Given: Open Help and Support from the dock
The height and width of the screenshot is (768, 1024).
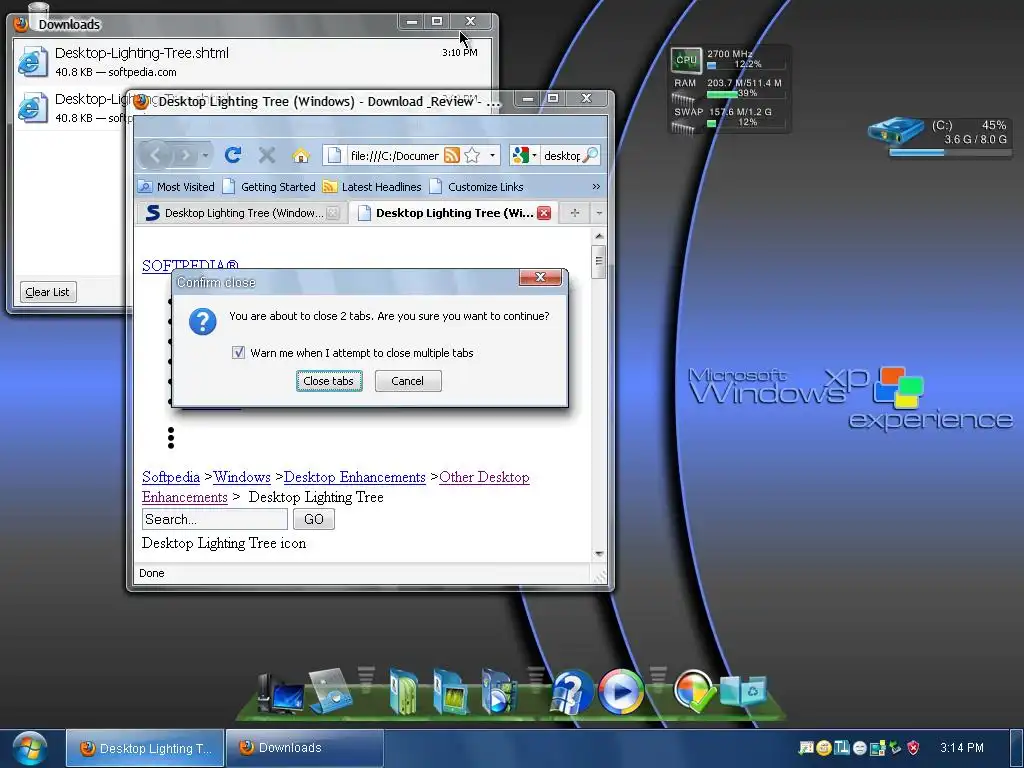Looking at the screenshot, I should point(571,692).
